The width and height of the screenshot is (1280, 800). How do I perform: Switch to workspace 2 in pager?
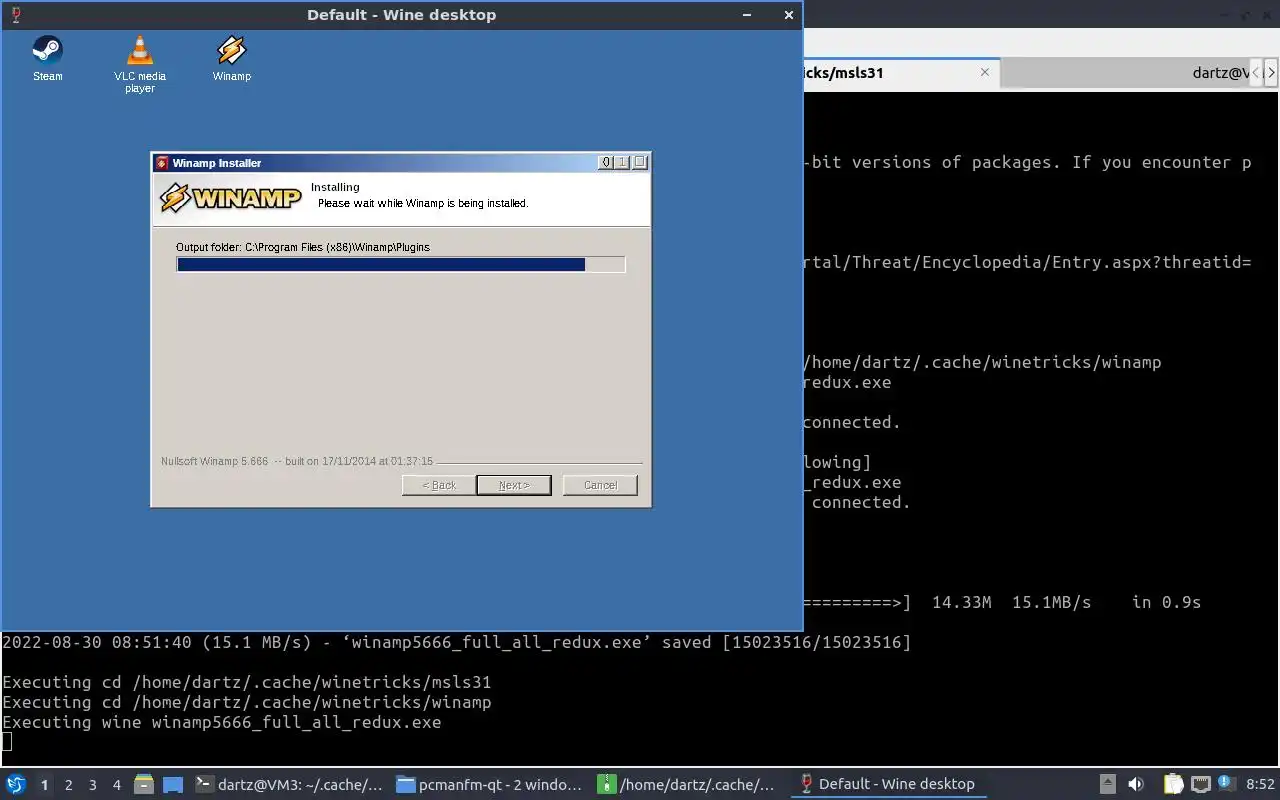(69, 785)
